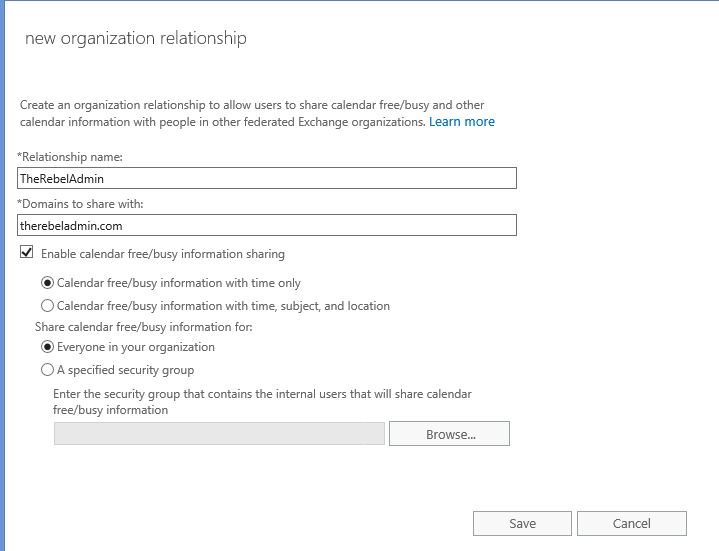This screenshot has height=551, width=719.
Task: Save the new organization relationship
Action: 522,523
